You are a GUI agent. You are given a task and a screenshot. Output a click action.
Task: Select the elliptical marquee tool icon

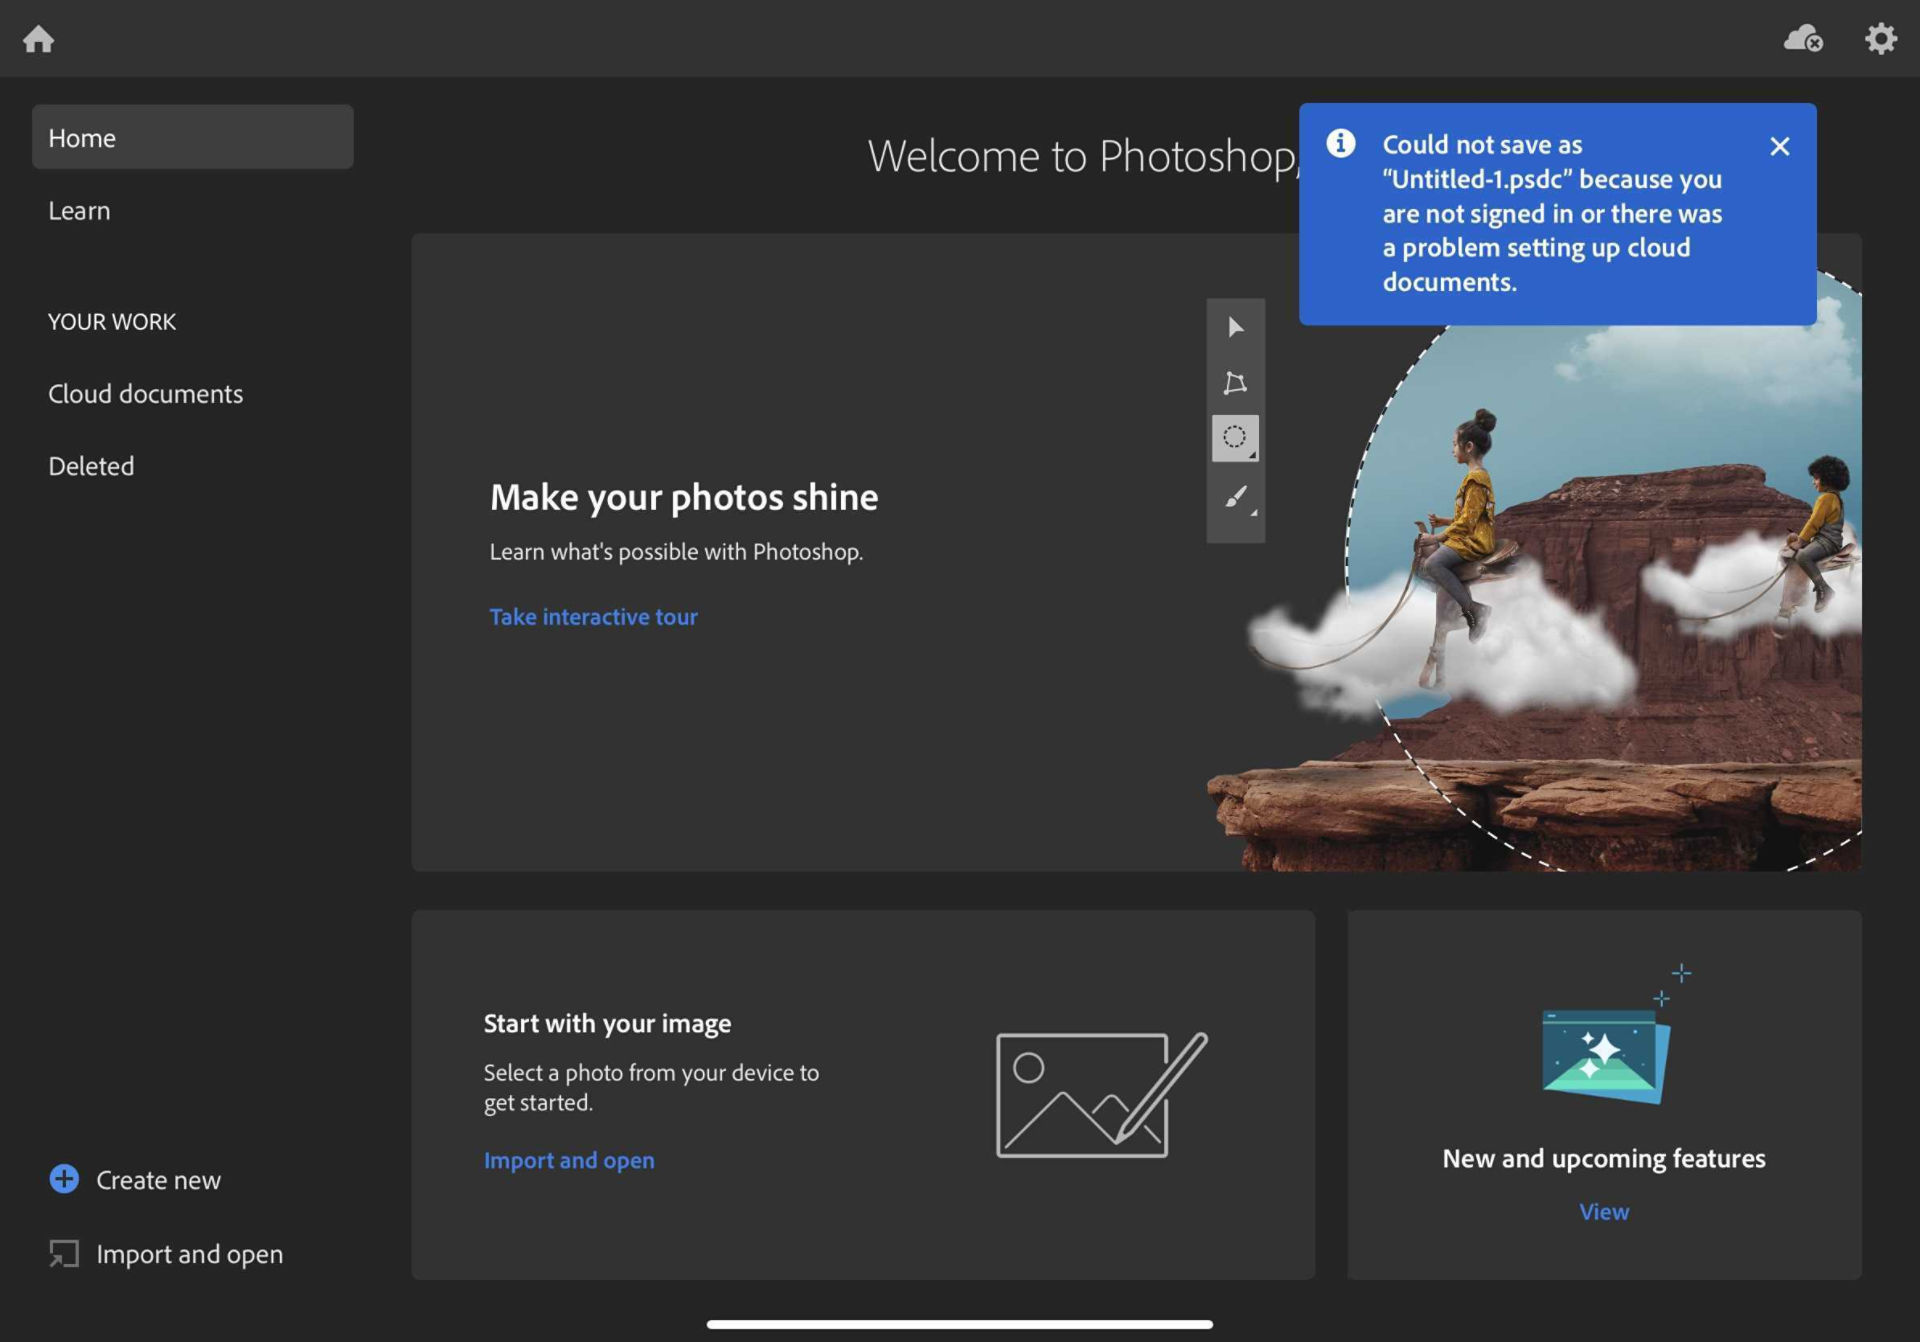1235,438
